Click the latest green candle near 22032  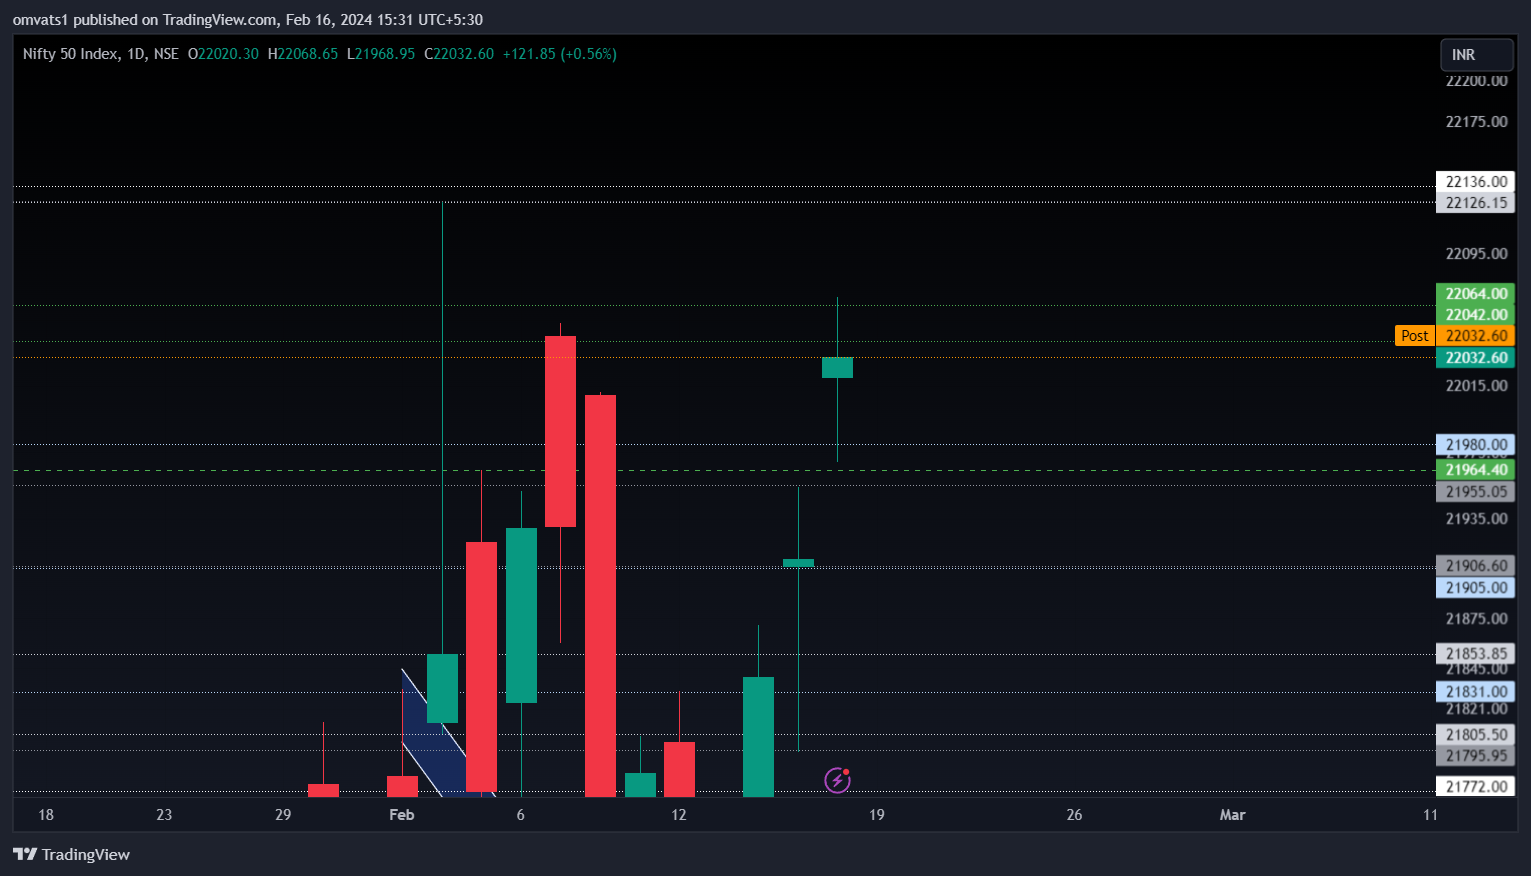point(837,367)
